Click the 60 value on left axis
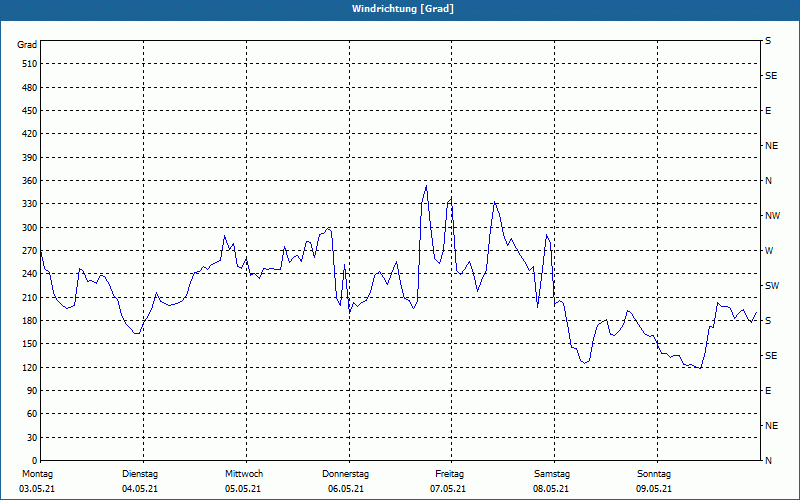This screenshot has width=800, height=500. (x=32, y=414)
